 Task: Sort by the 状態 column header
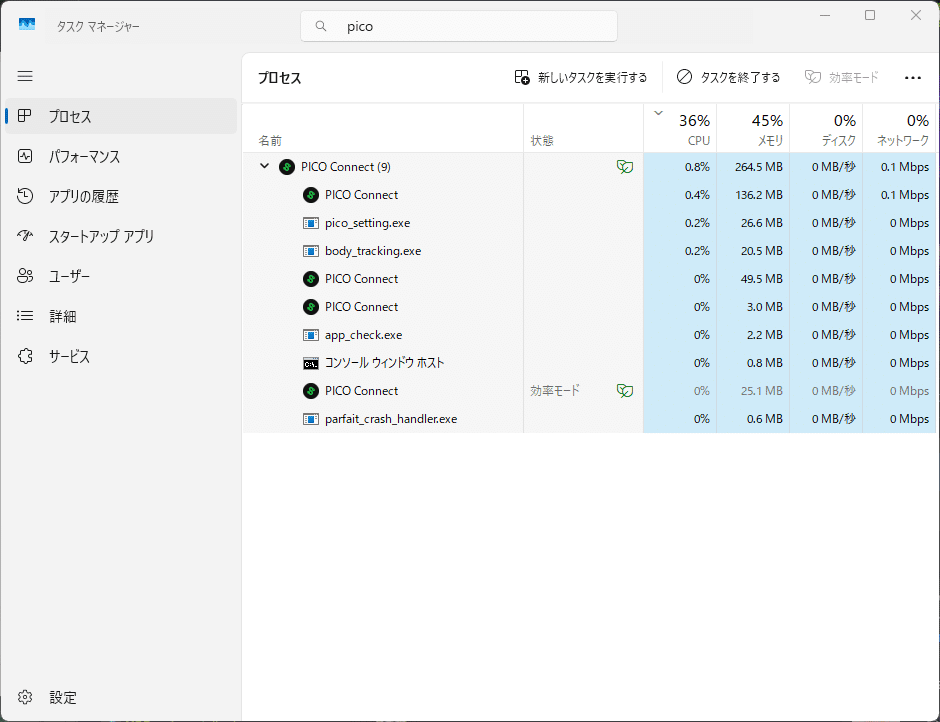pyautogui.click(x=583, y=128)
